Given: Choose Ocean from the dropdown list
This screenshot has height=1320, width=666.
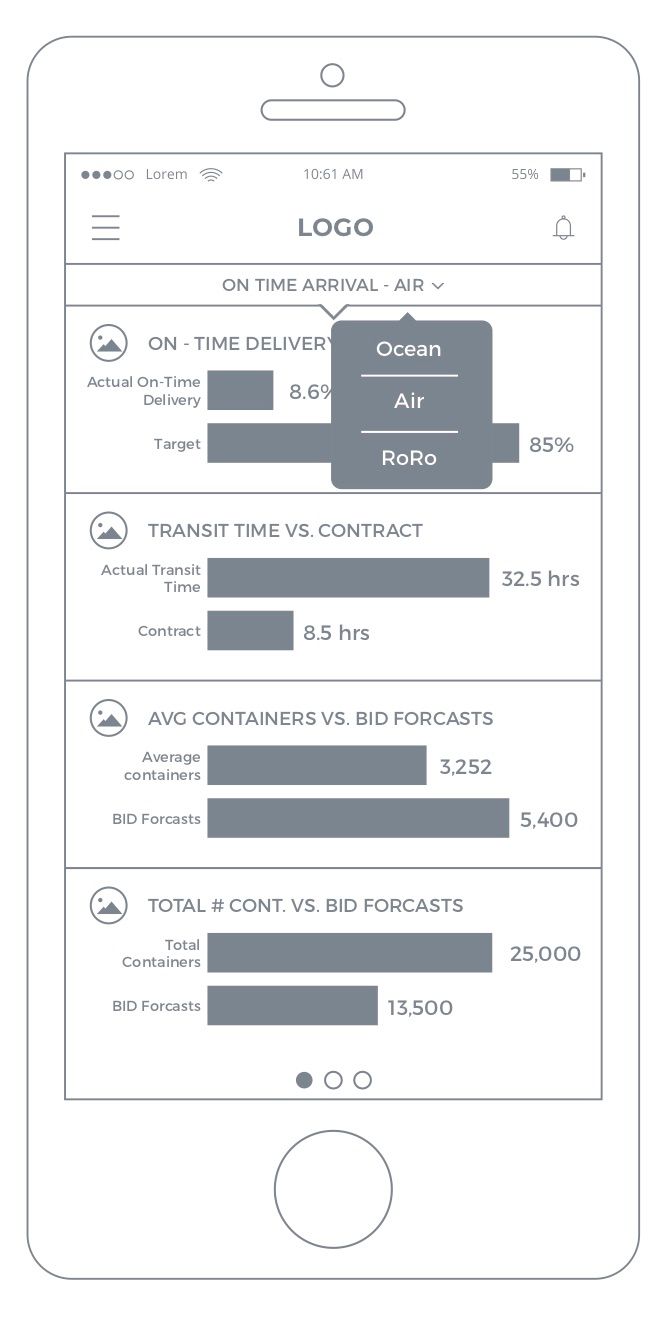Looking at the screenshot, I should (409, 349).
